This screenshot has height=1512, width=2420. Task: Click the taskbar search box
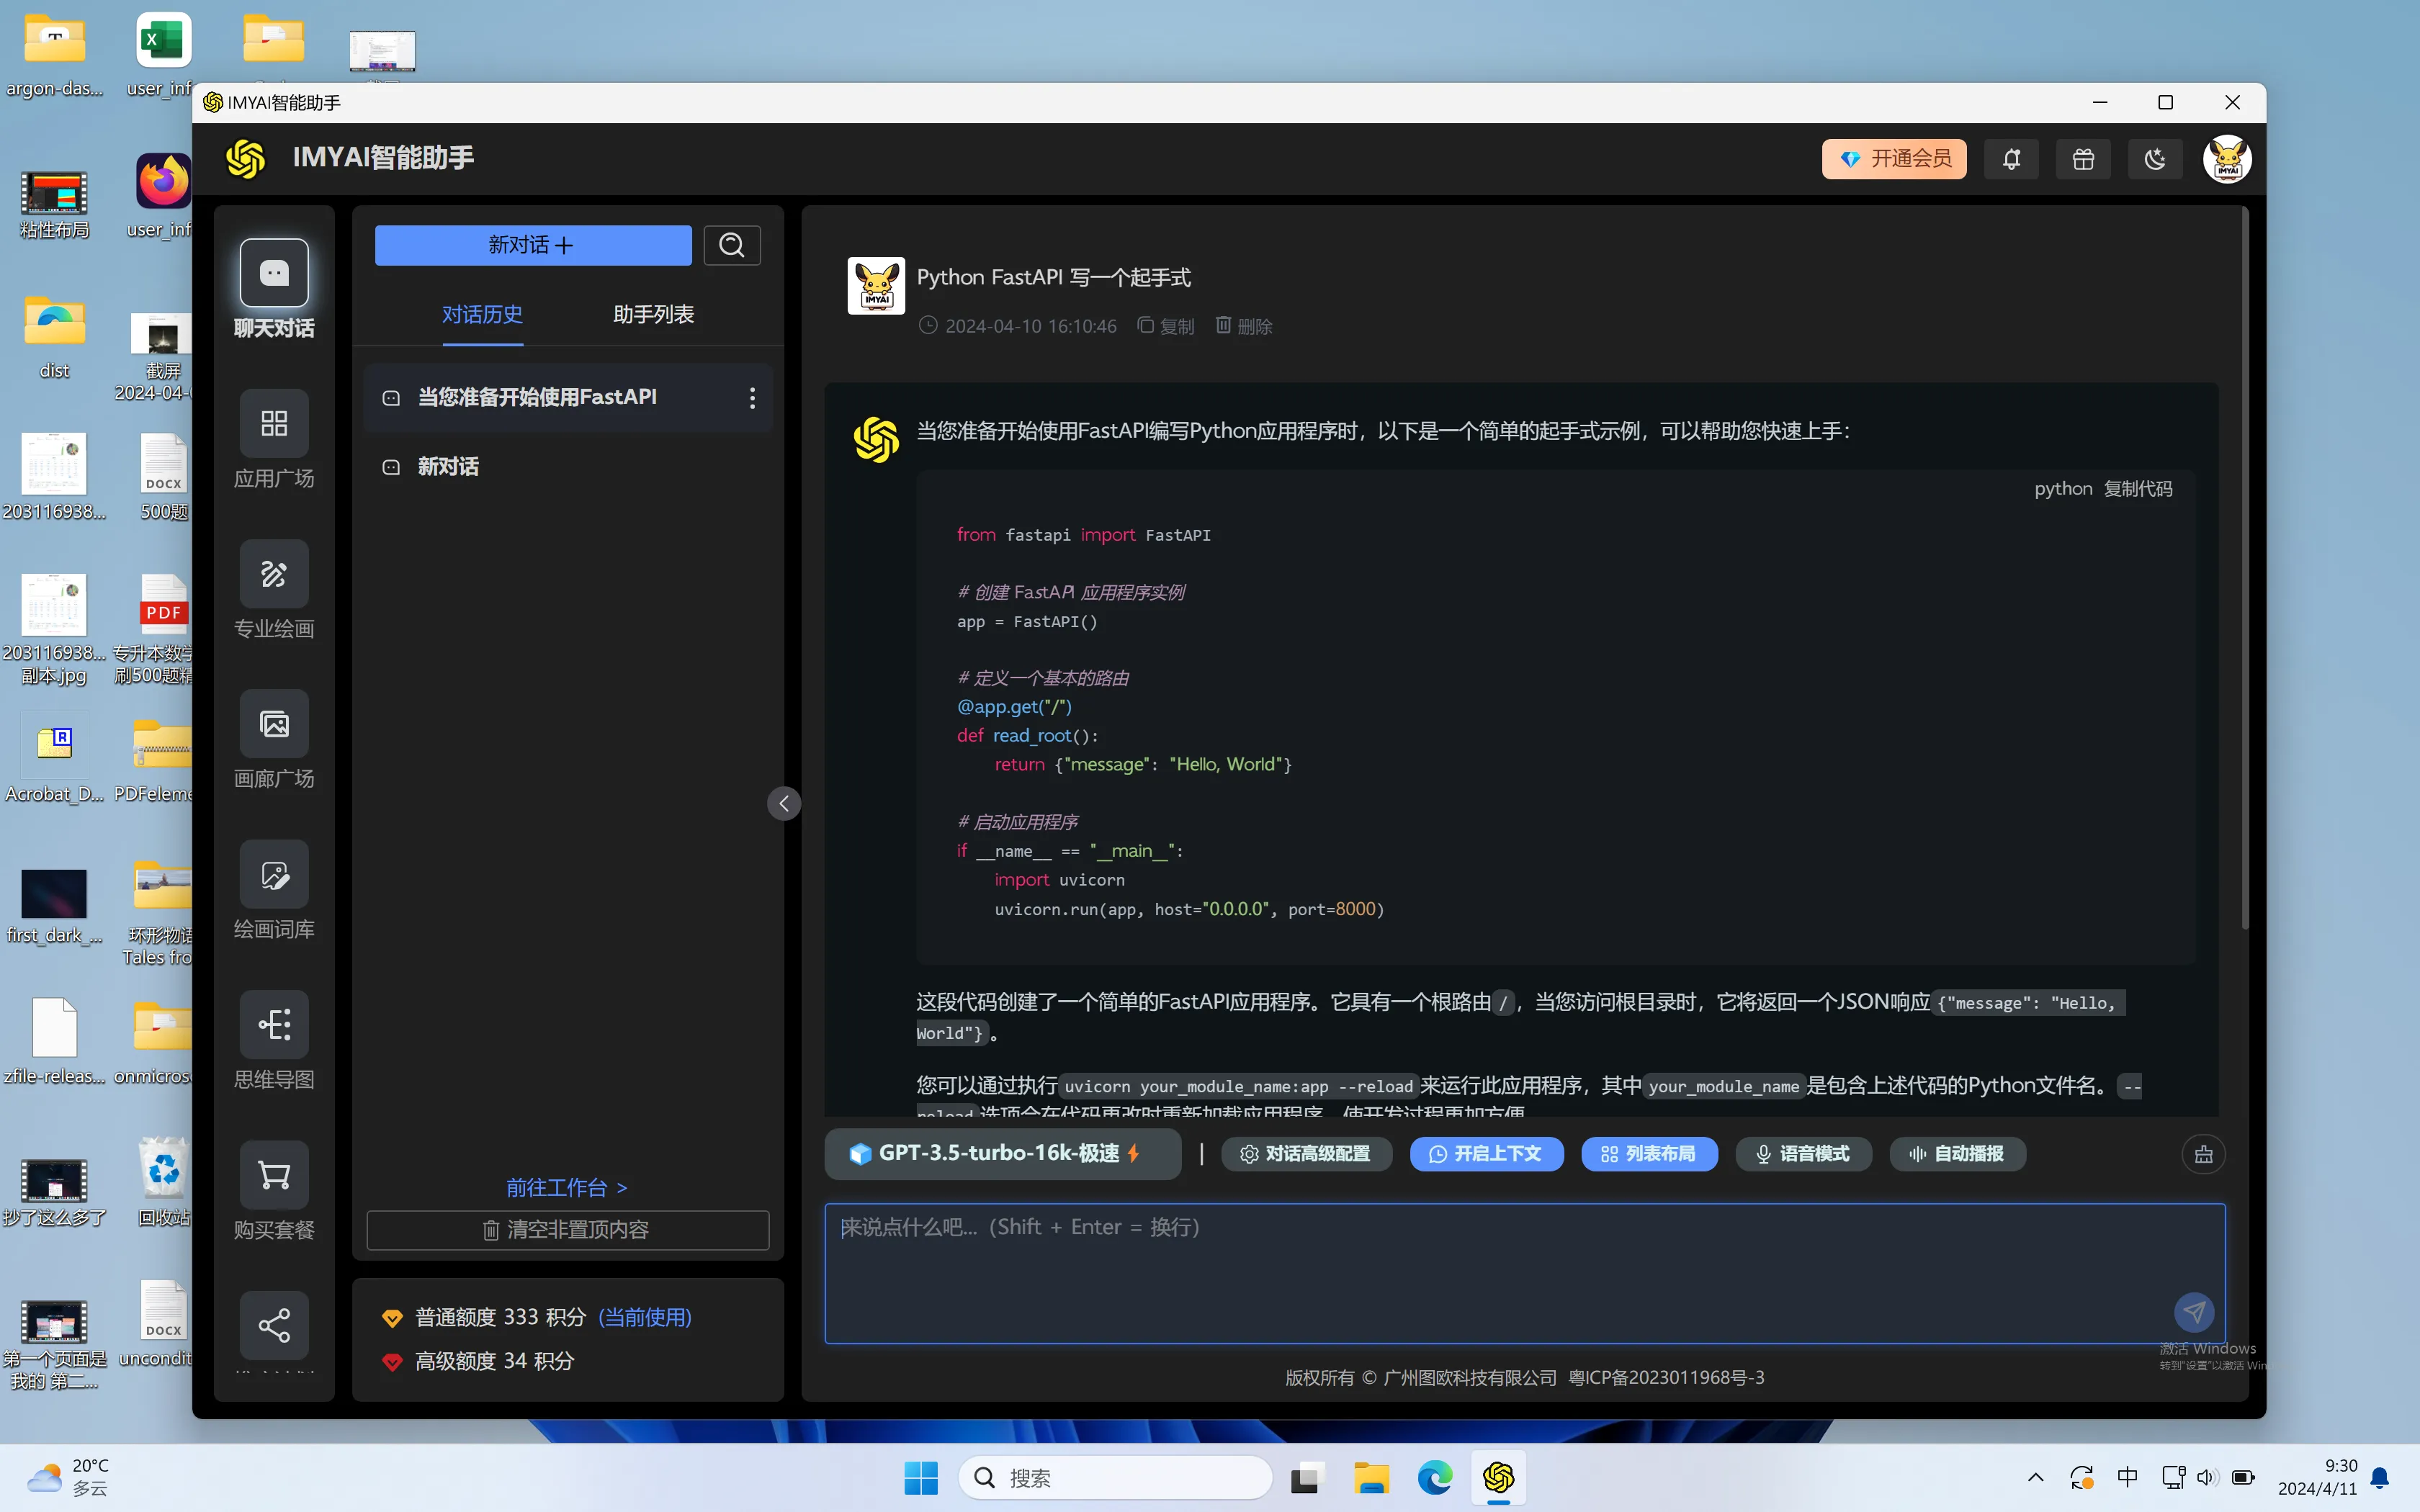(x=1116, y=1478)
